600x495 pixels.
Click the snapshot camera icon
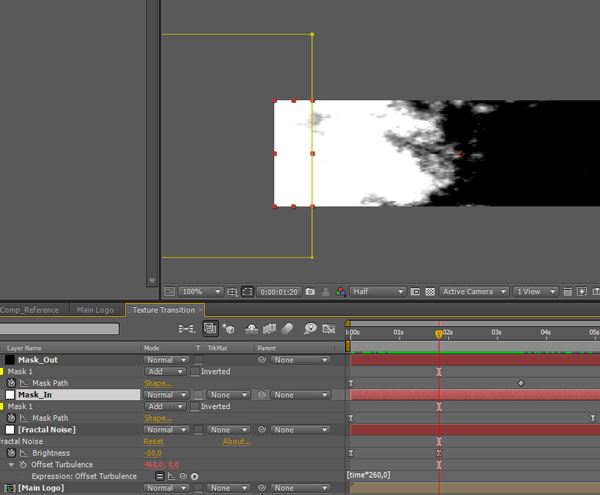(311, 292)
